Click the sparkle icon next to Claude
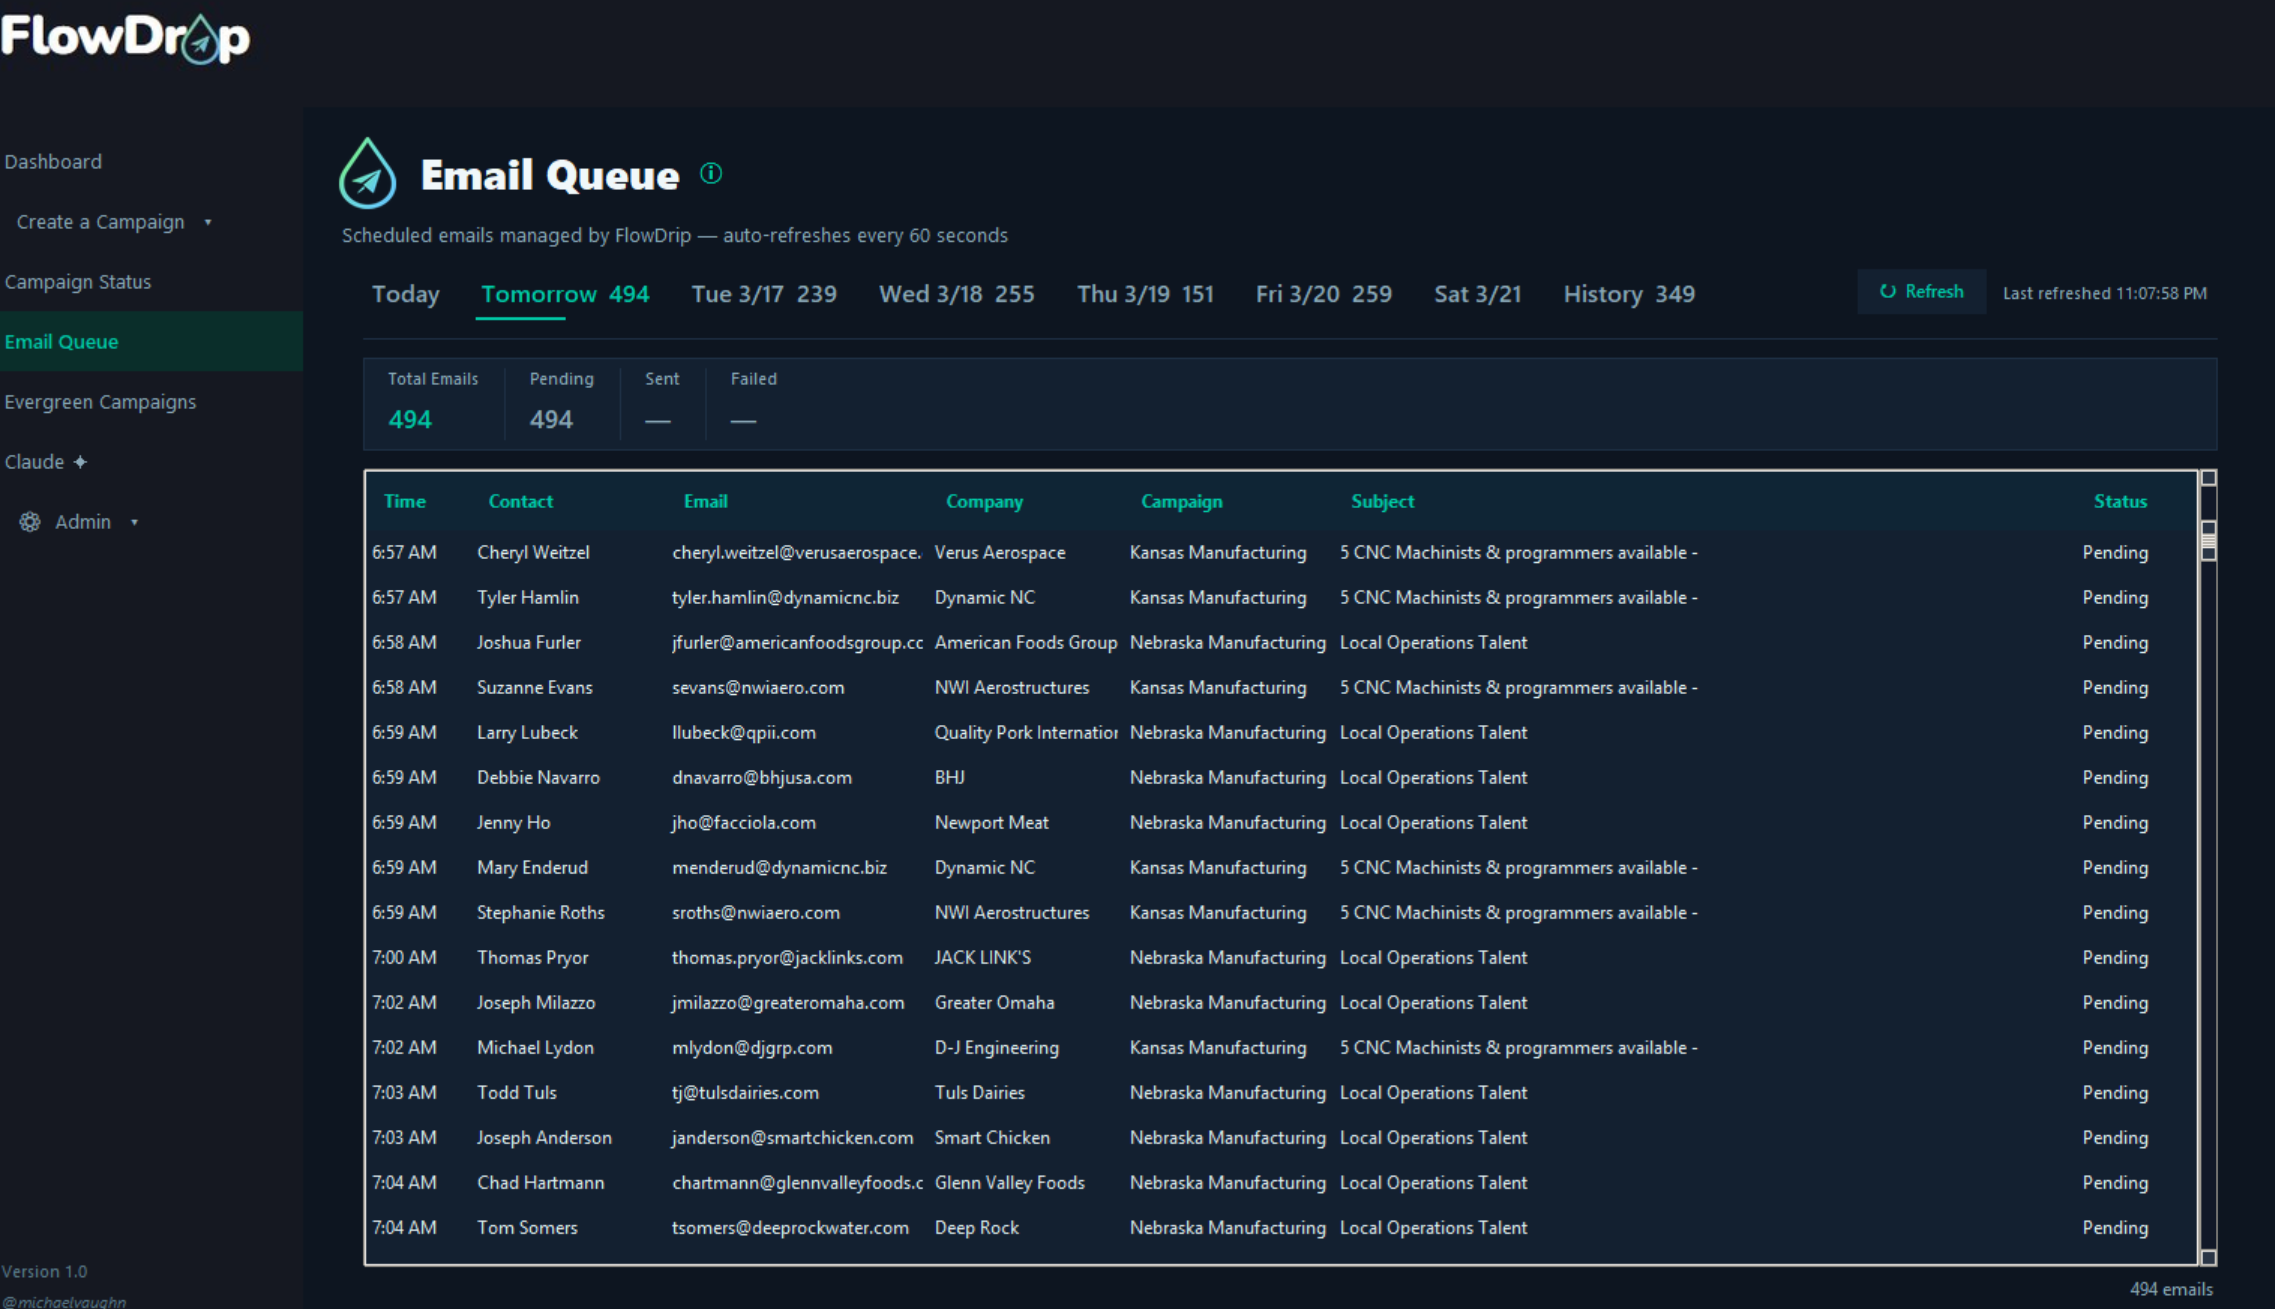This screenshot has height=1309, width=2275. pyautogui.click(x=81, y=462)
